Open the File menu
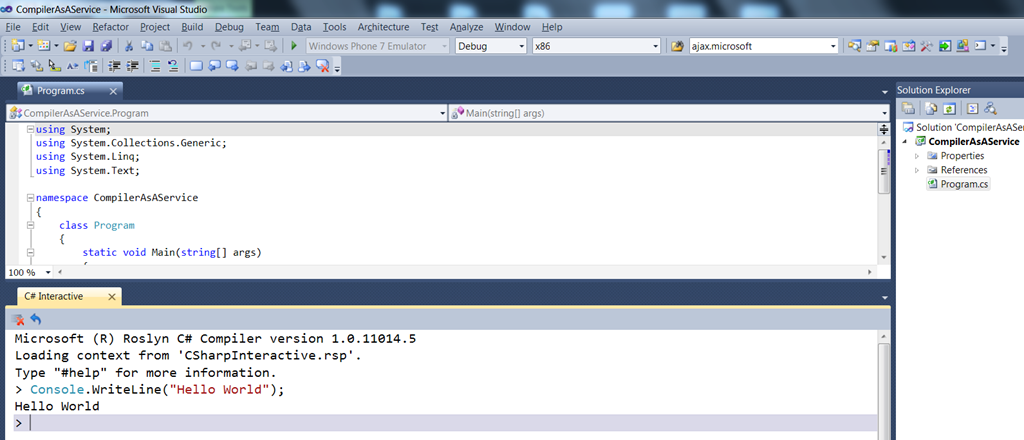Image resolution: width=1024 pixels, height=440 pixels. 13,27
